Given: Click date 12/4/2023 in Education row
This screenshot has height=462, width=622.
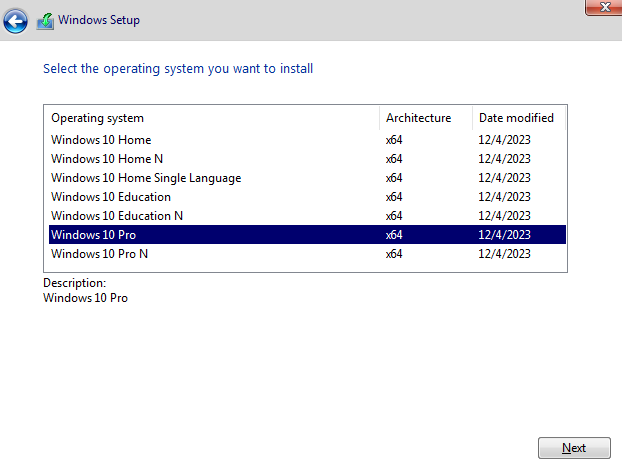Looking at the screenshot, I should pyautogui.click(x=504, y=197).
